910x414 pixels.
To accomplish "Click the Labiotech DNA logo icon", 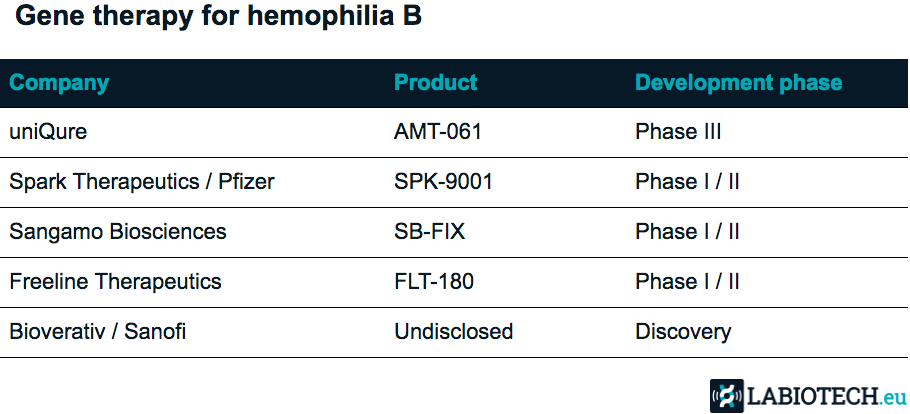I will pyautogui.click(x=727, y=396).
